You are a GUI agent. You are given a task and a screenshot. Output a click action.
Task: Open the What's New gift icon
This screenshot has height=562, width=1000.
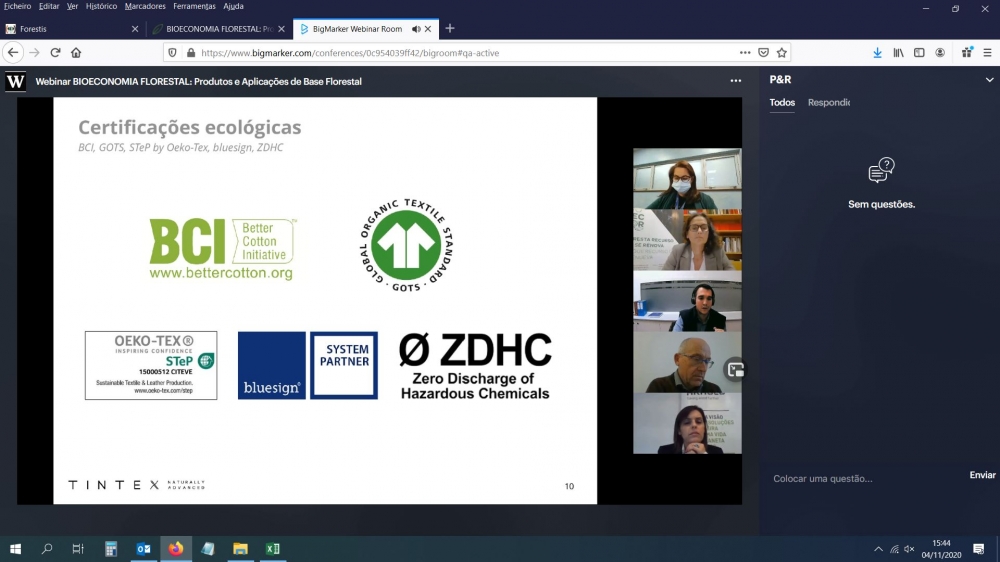967,53
